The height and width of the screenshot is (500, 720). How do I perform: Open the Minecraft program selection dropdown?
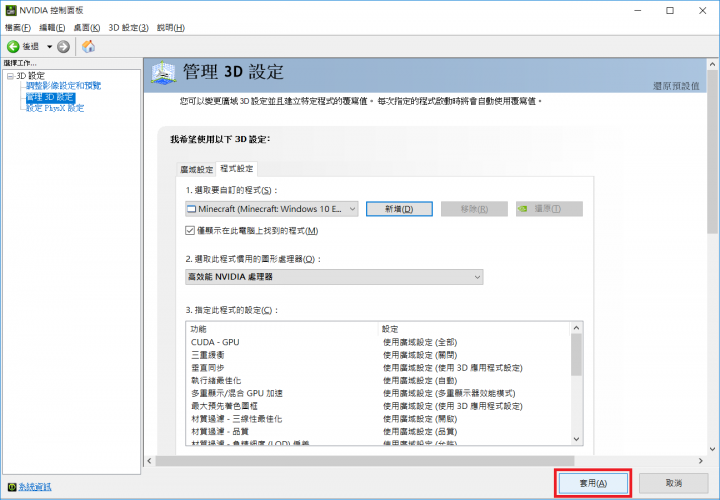[x=271, y=209]
